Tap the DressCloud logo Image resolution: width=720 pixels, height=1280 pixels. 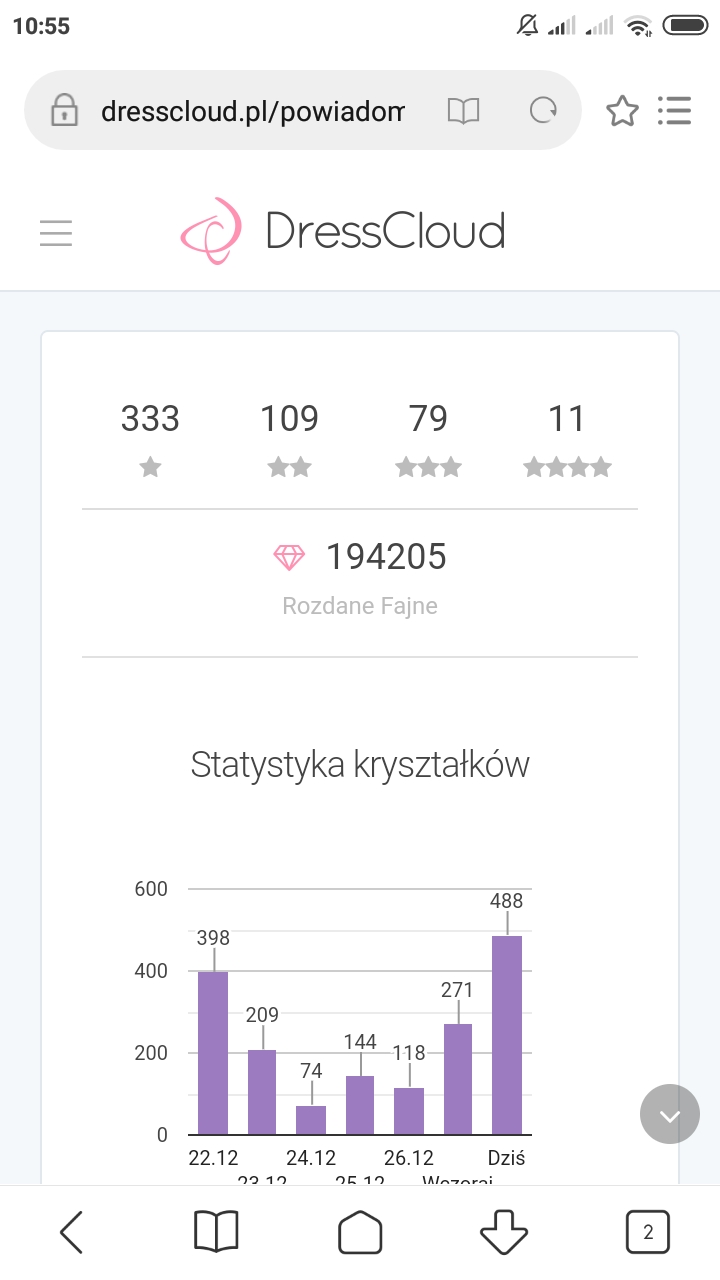(343, 231)
